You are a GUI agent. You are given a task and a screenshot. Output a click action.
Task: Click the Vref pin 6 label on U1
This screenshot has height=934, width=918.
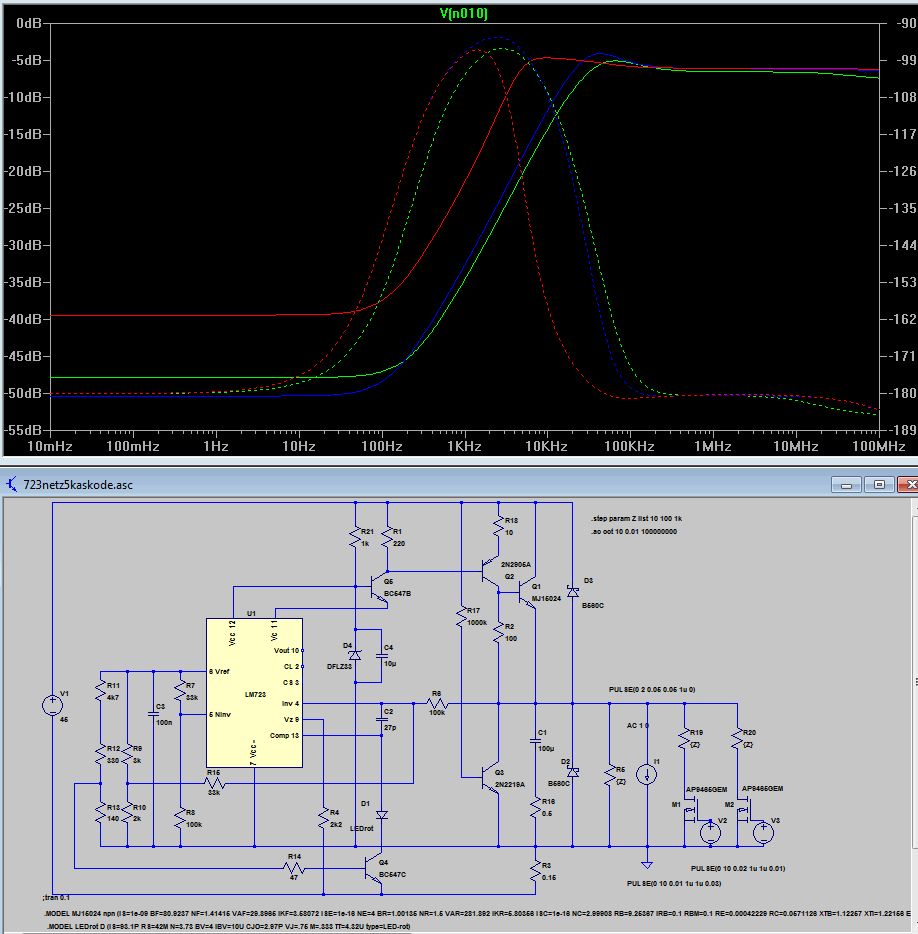tap(219, 671)
